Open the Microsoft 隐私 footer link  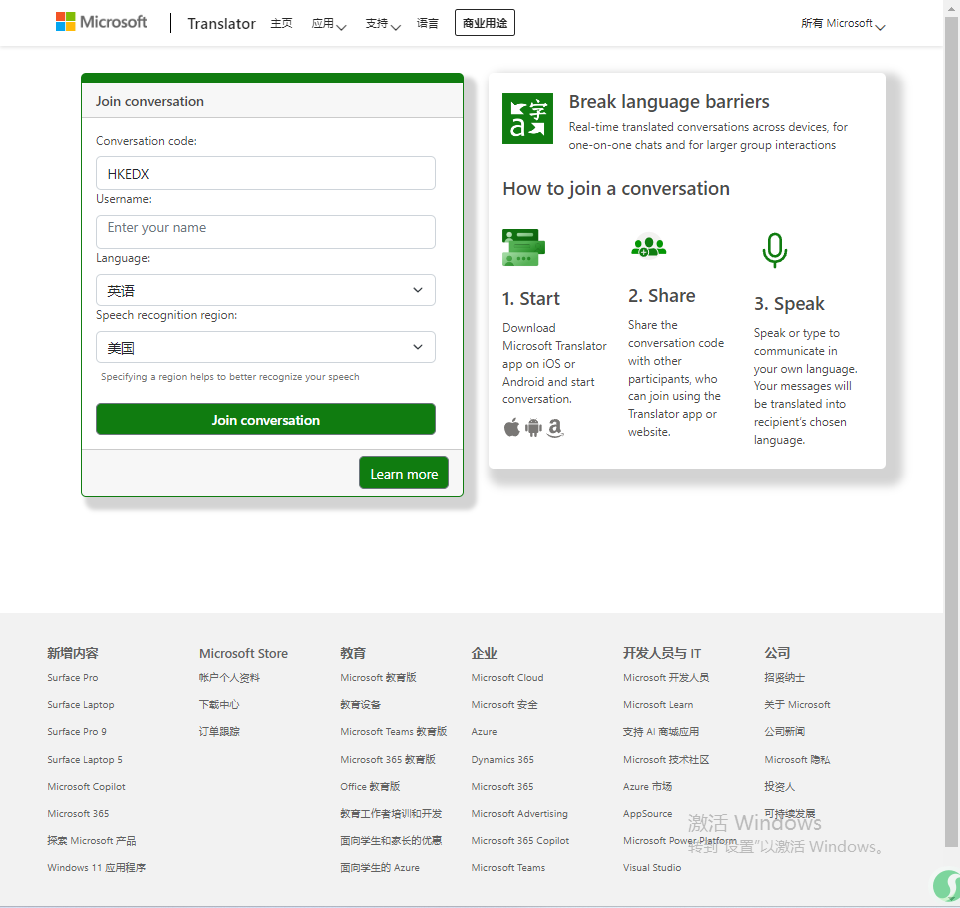797,759
